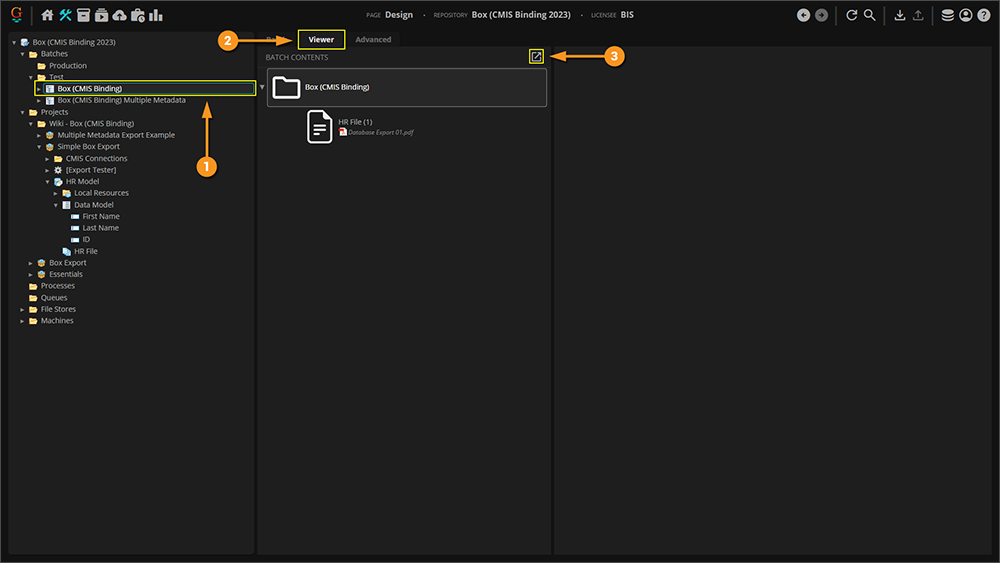Select the Processes folder

coord(57,286)
